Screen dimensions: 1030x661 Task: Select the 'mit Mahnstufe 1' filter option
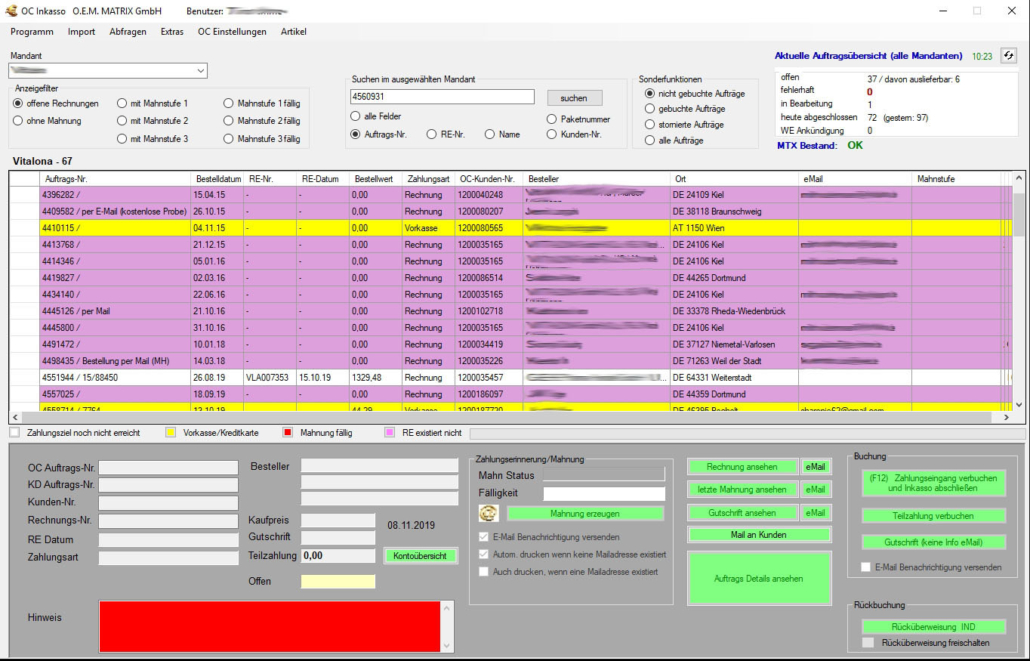(x=122, y=103)
